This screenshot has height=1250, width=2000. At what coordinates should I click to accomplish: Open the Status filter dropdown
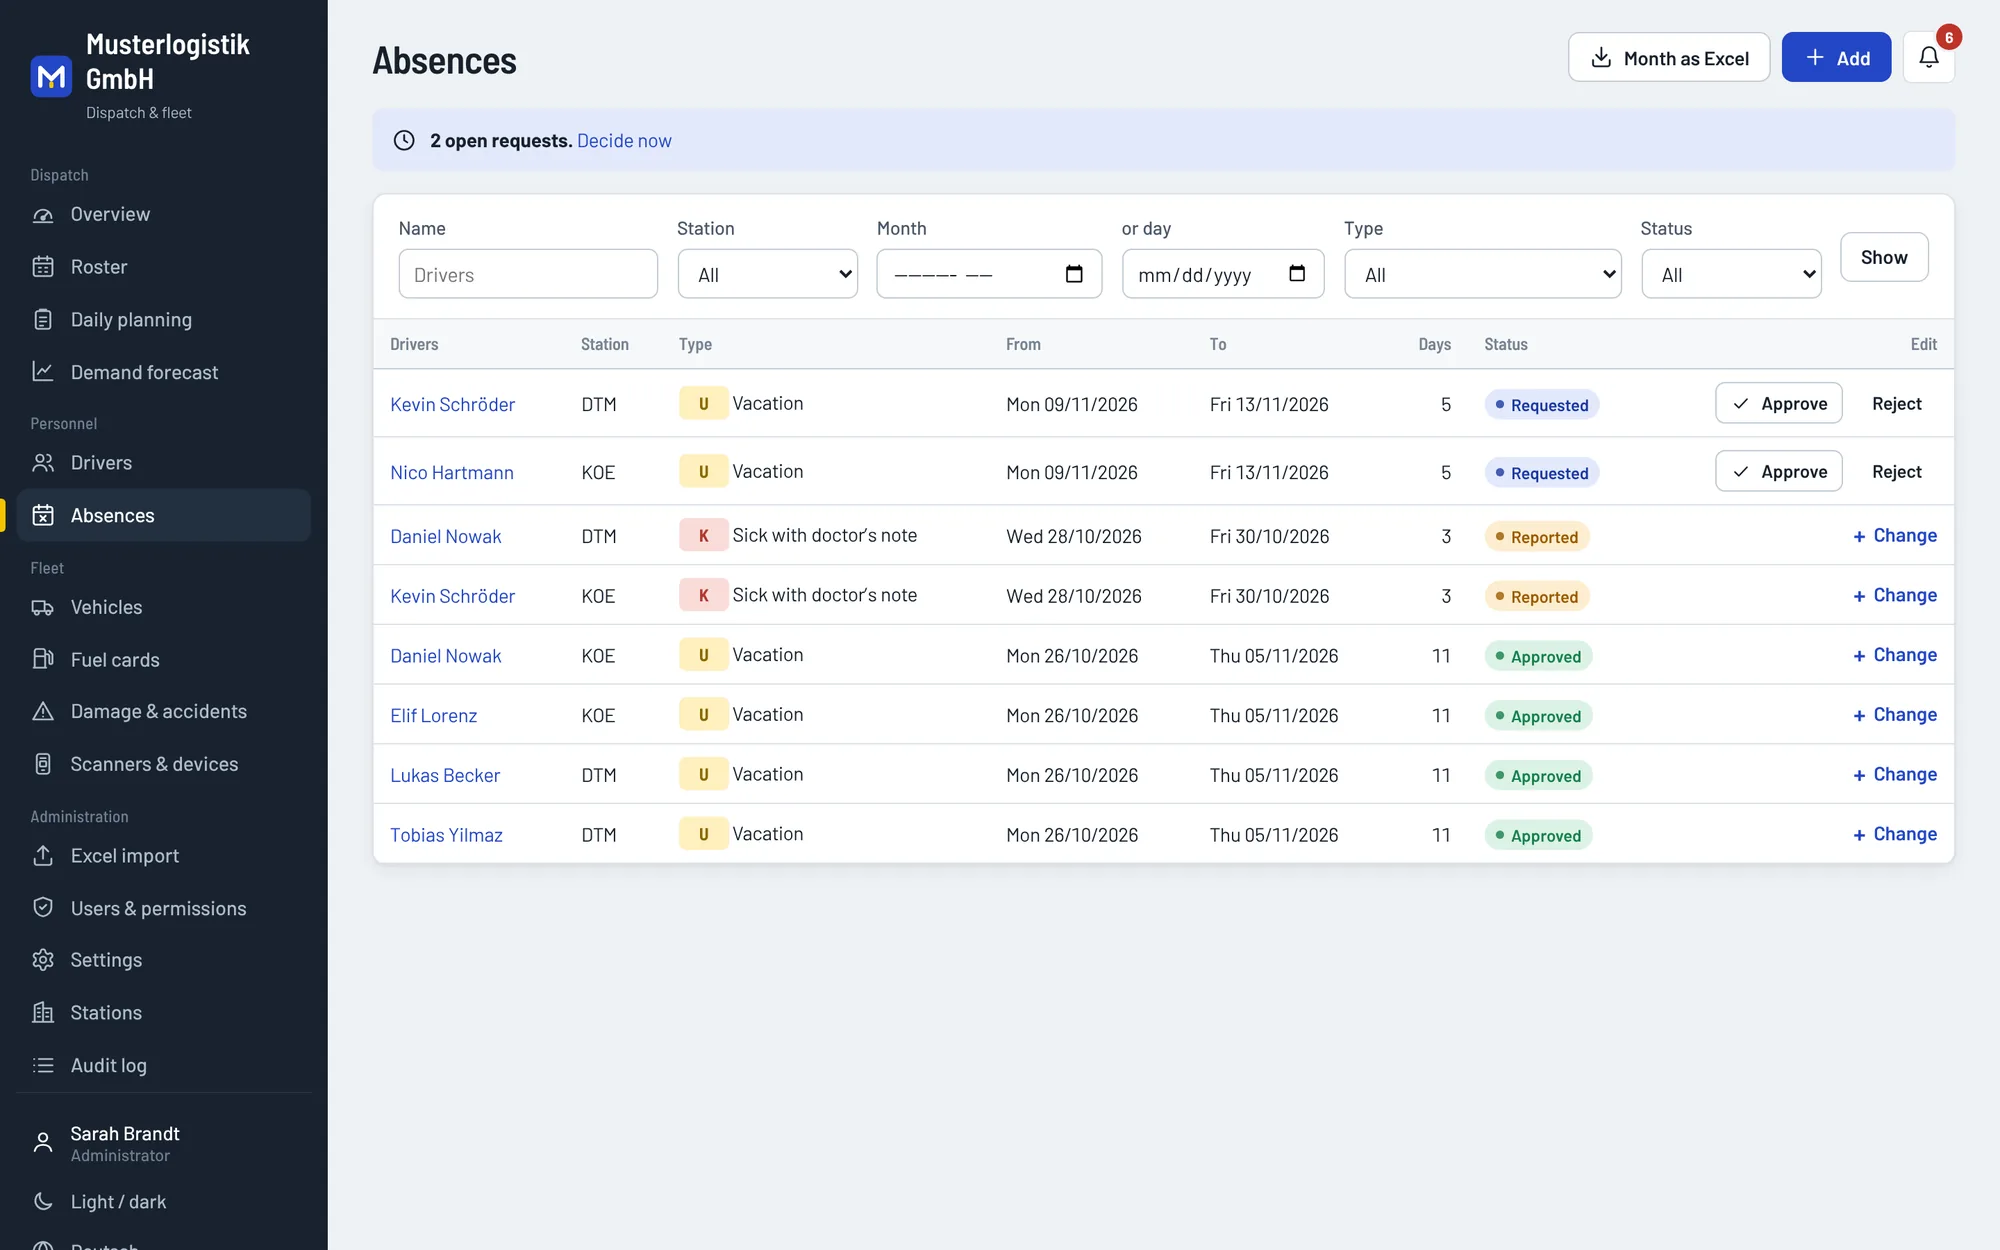(x=1731, y=274)
